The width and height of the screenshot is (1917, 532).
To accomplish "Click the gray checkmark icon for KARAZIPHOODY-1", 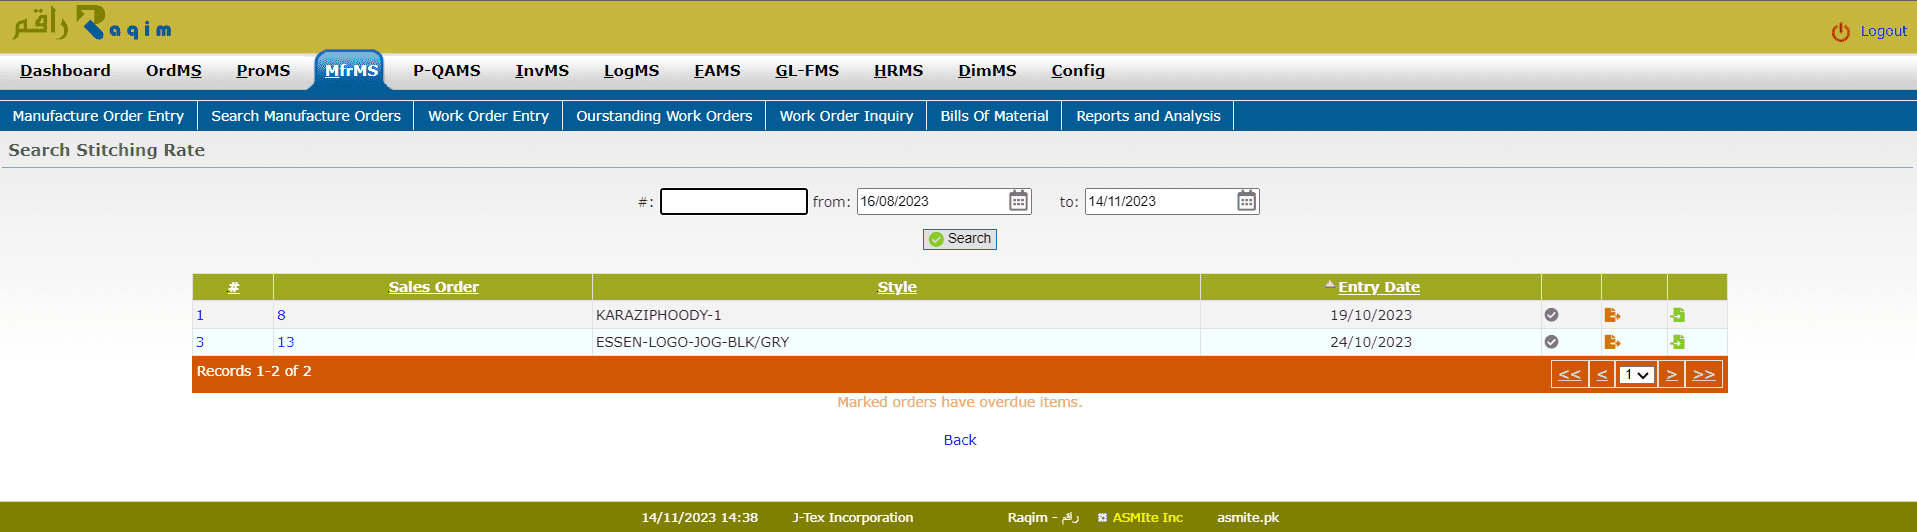I will point(1551,315).
